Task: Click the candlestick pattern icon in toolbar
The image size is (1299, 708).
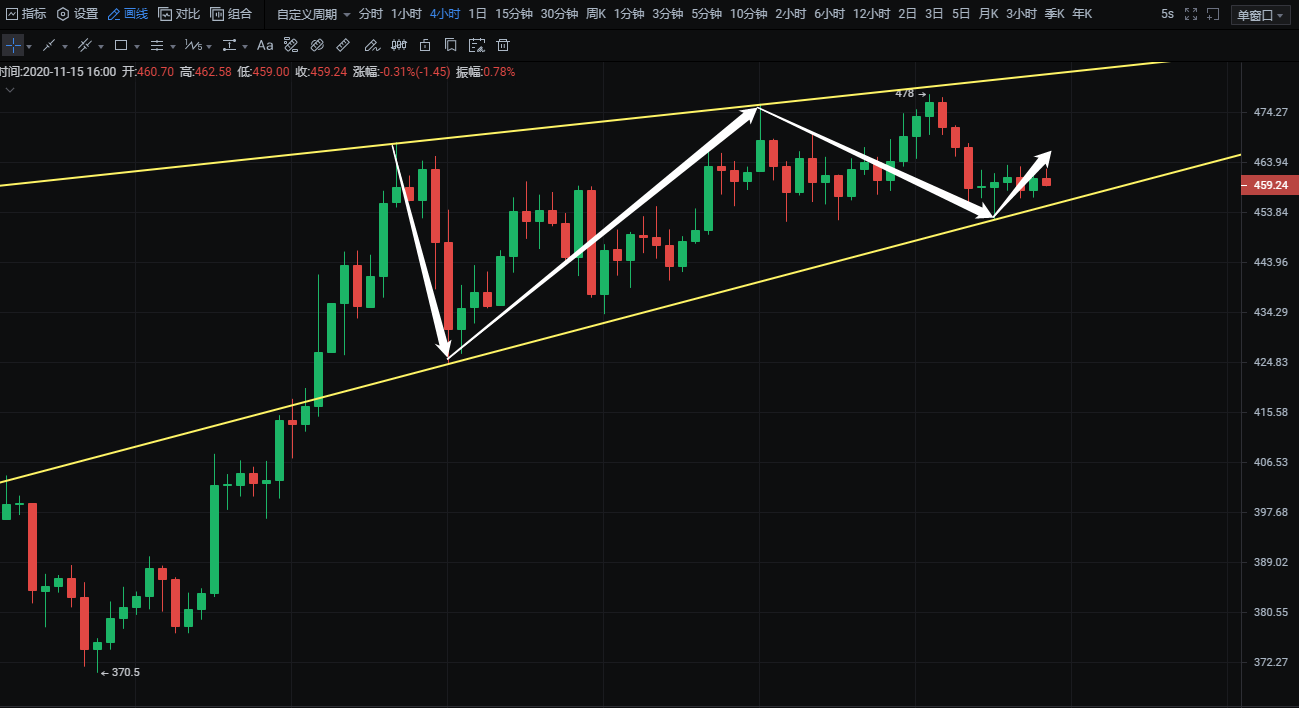Action: point(399,46)
